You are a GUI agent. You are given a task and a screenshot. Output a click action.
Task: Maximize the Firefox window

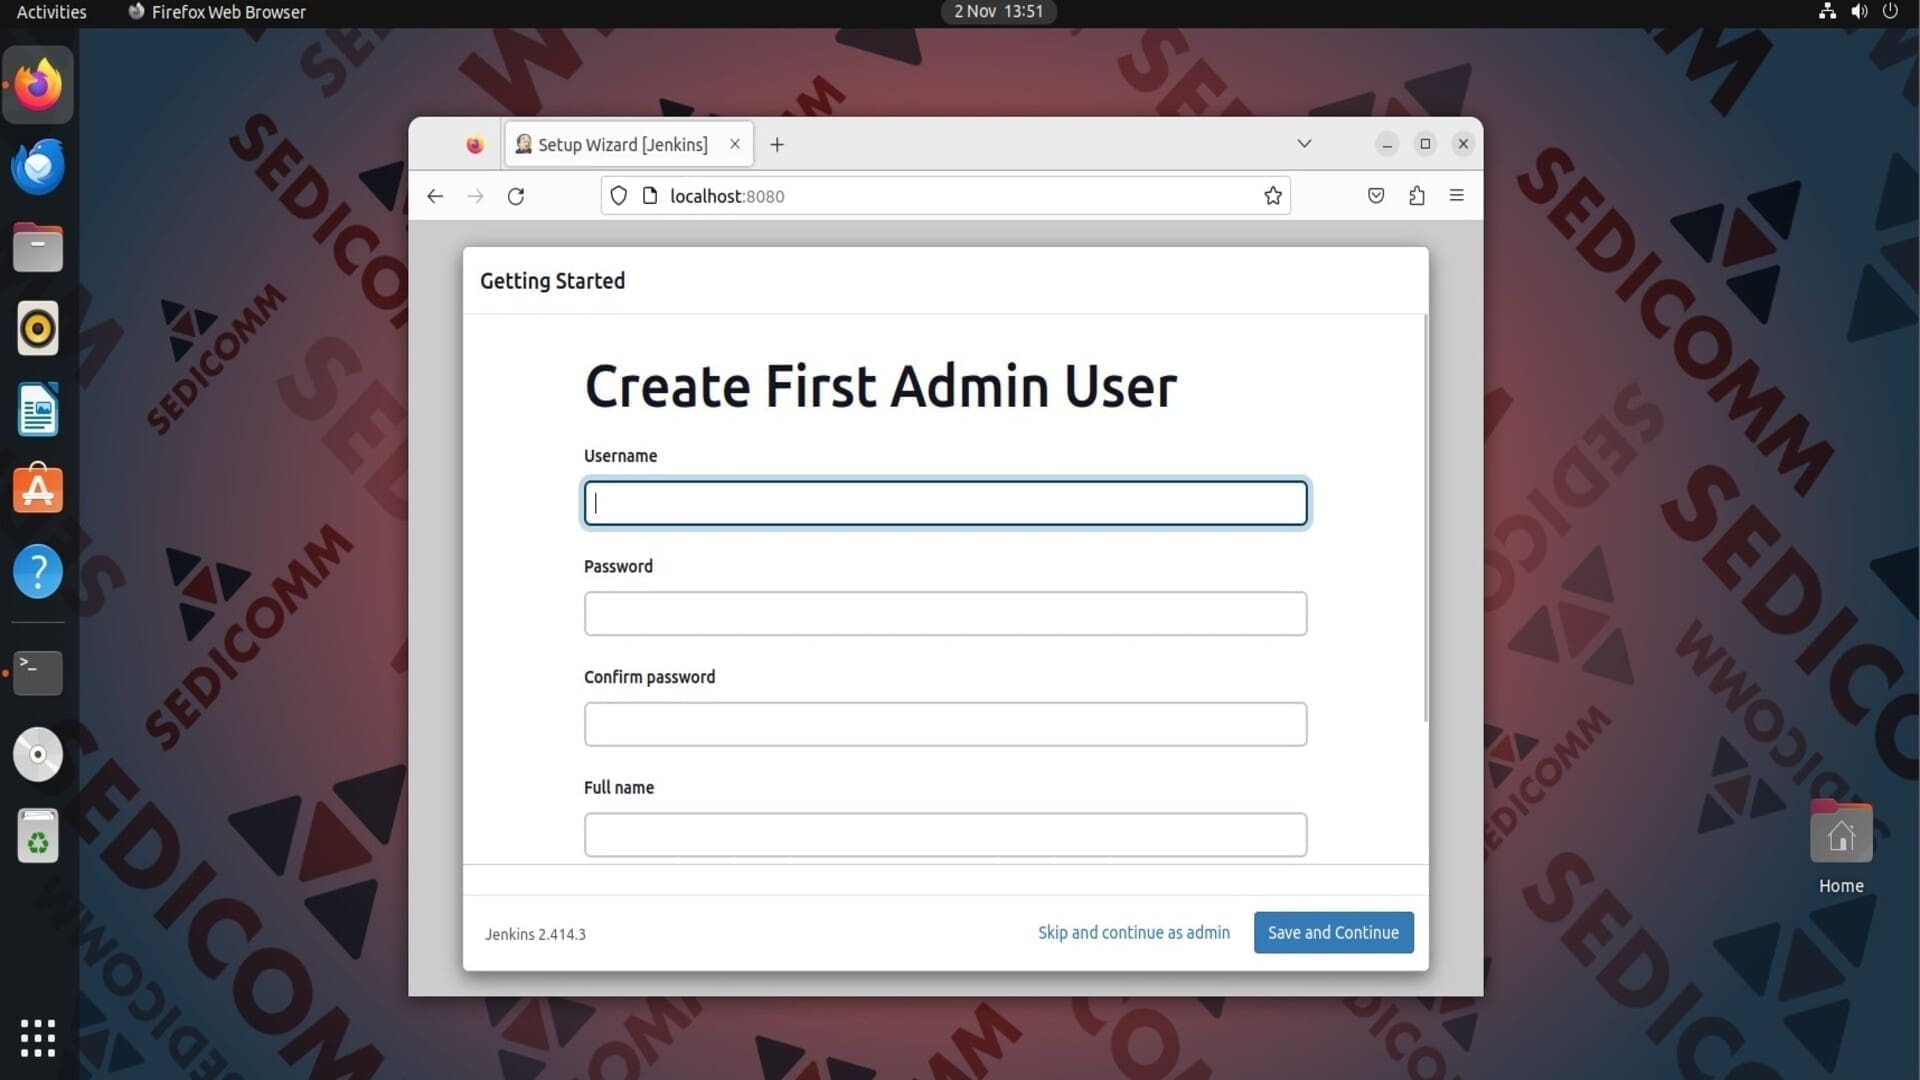pos(1425,144)
